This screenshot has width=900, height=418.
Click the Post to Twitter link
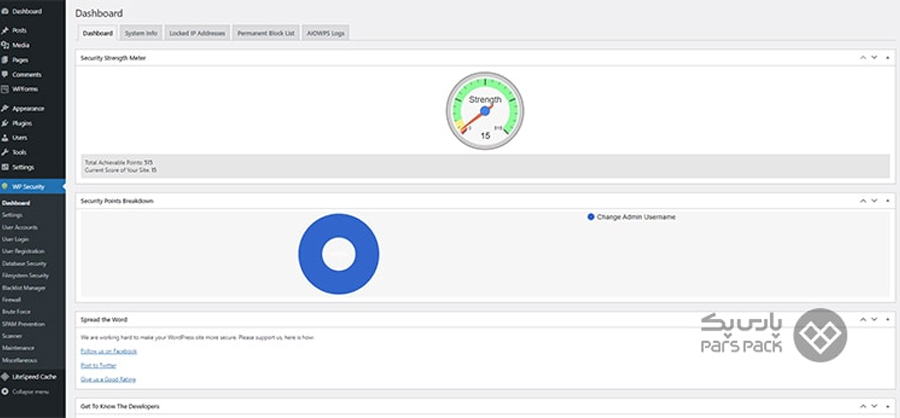(x=98, y=365)
